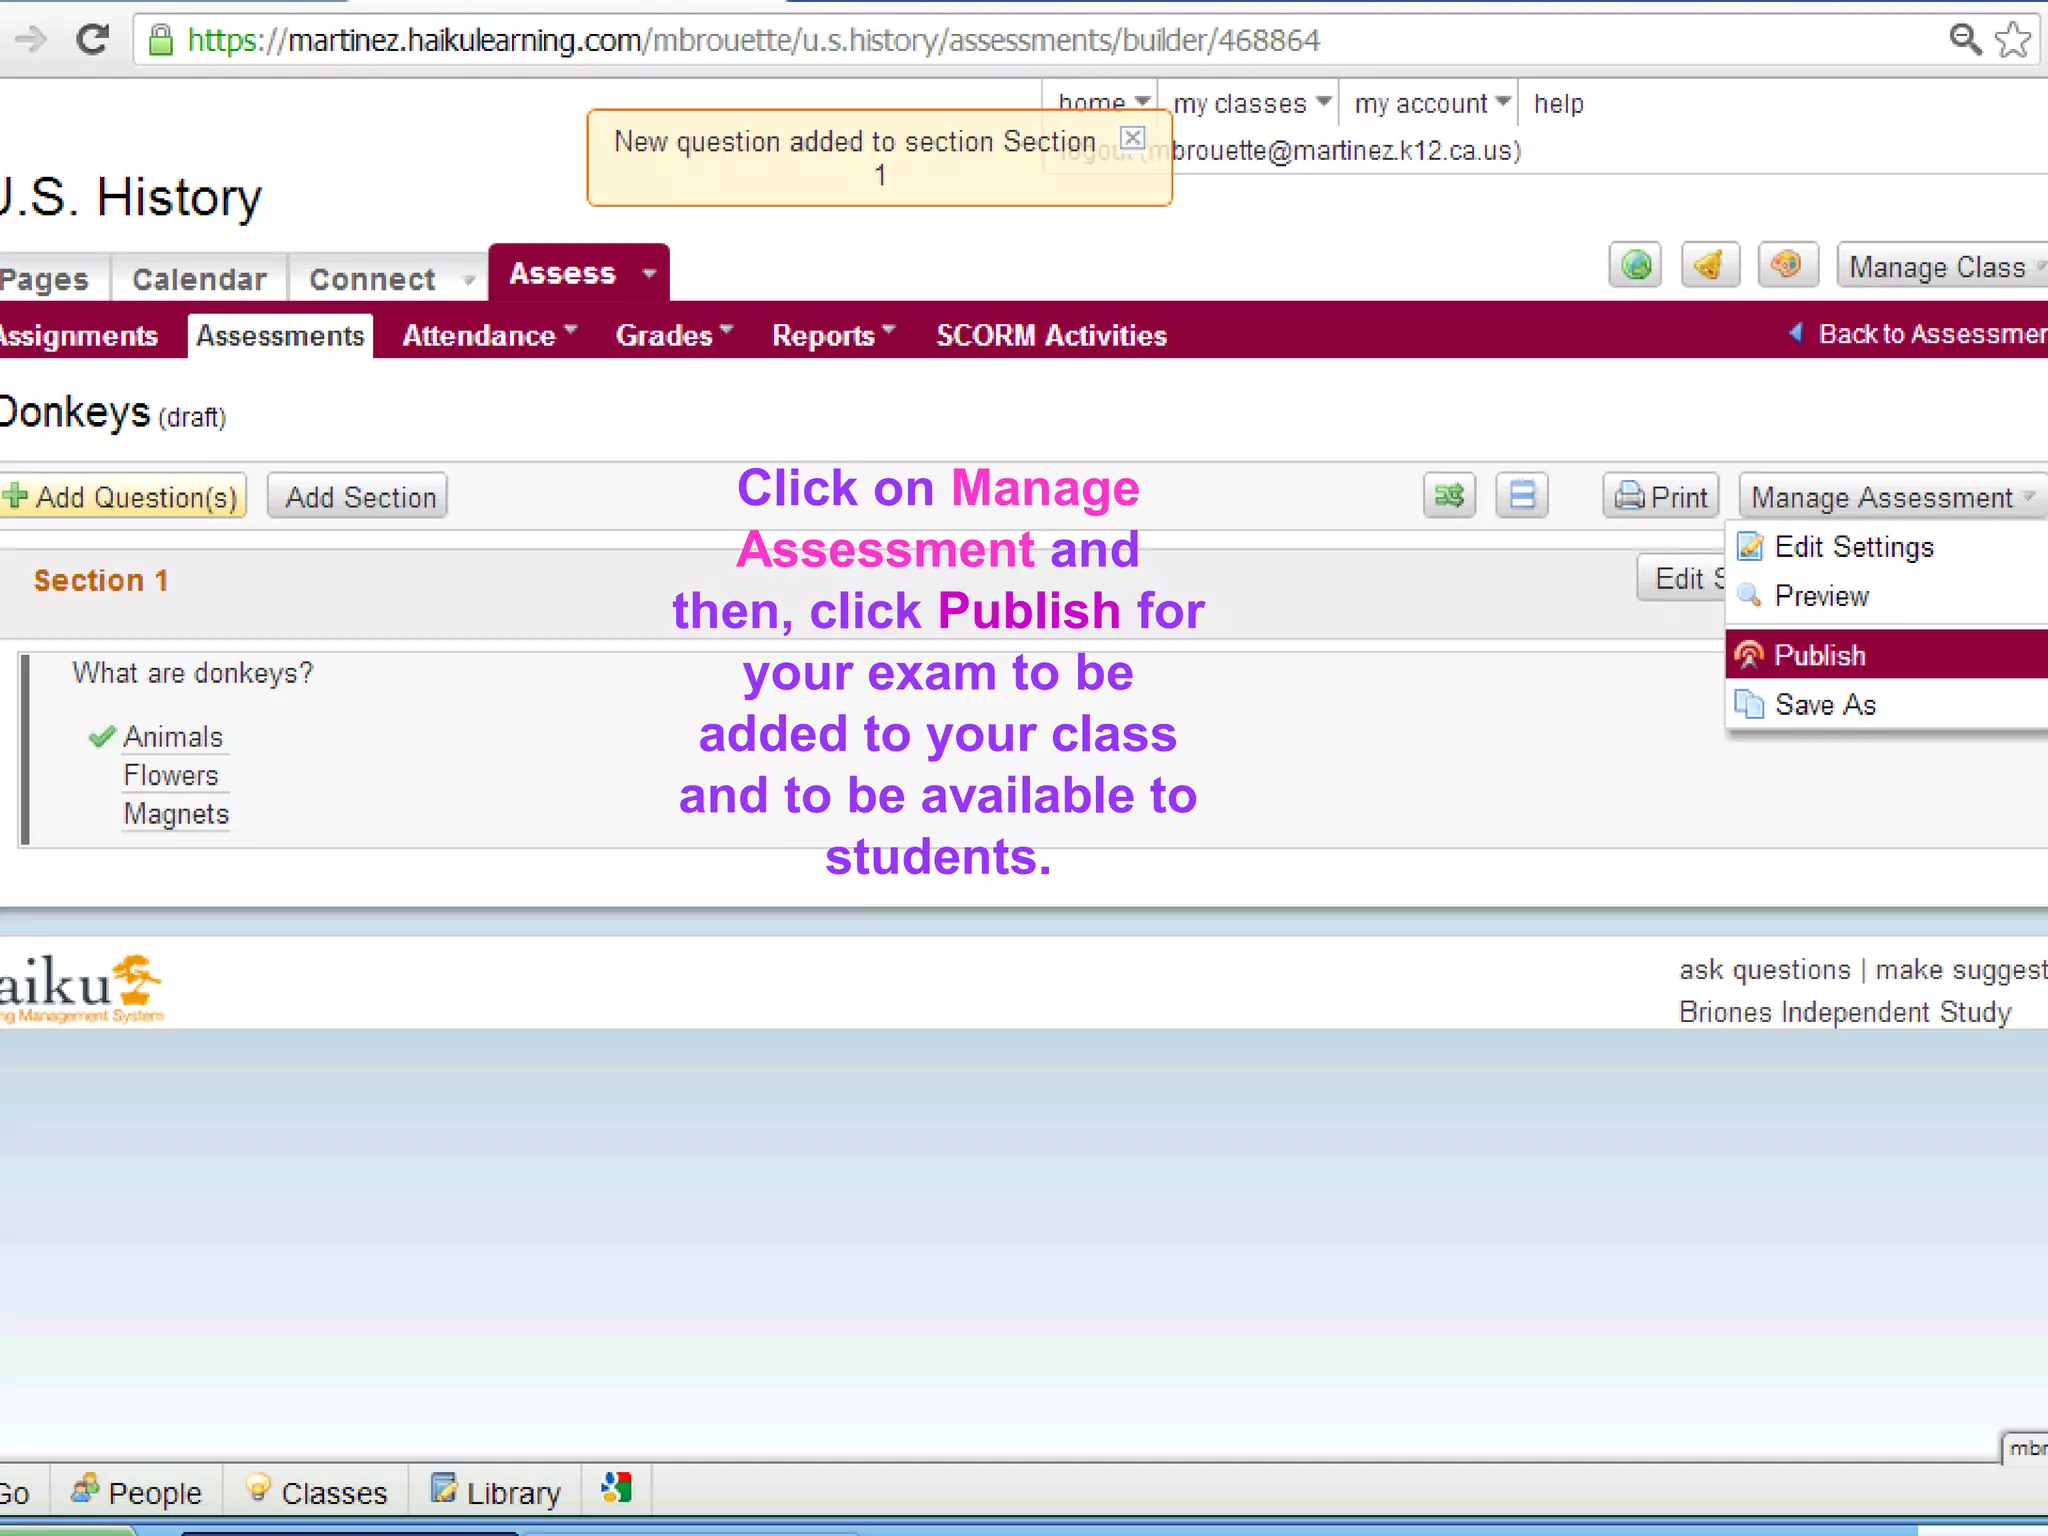The width and height of the screenshot is (2048, 1536).
Task: Select the Assessments submenu item
Action: point(280,336)
